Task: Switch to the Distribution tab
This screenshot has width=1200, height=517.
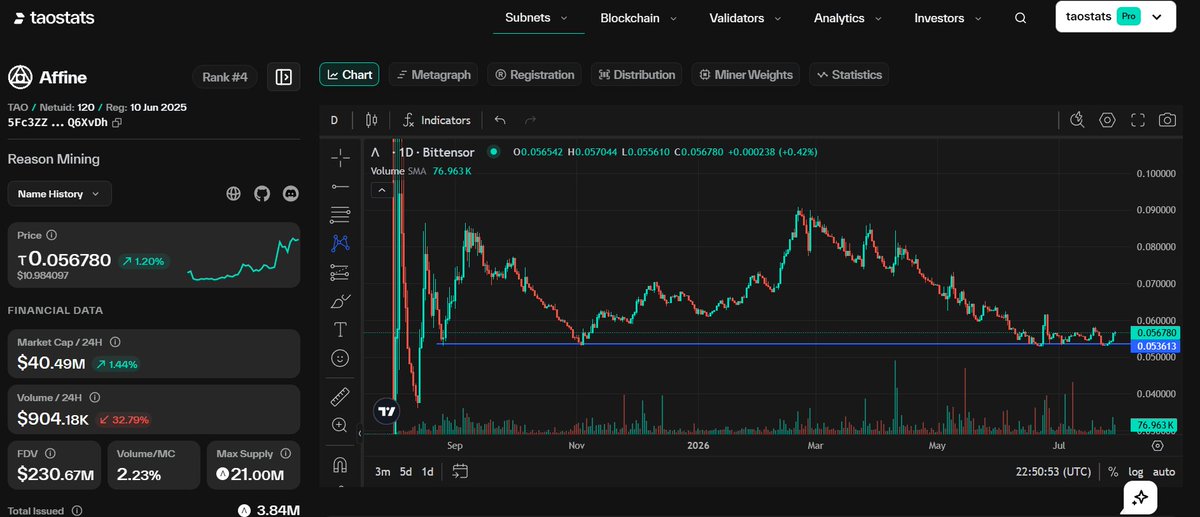Action: tap(637, 74)
